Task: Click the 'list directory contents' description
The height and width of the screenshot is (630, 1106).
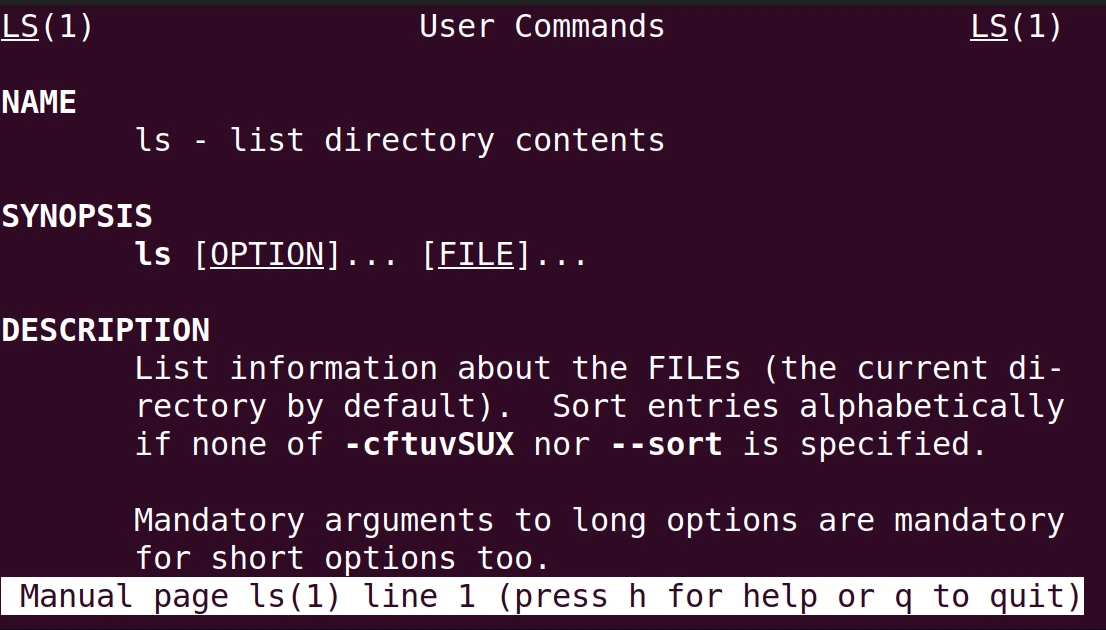Action: point(448,140)
